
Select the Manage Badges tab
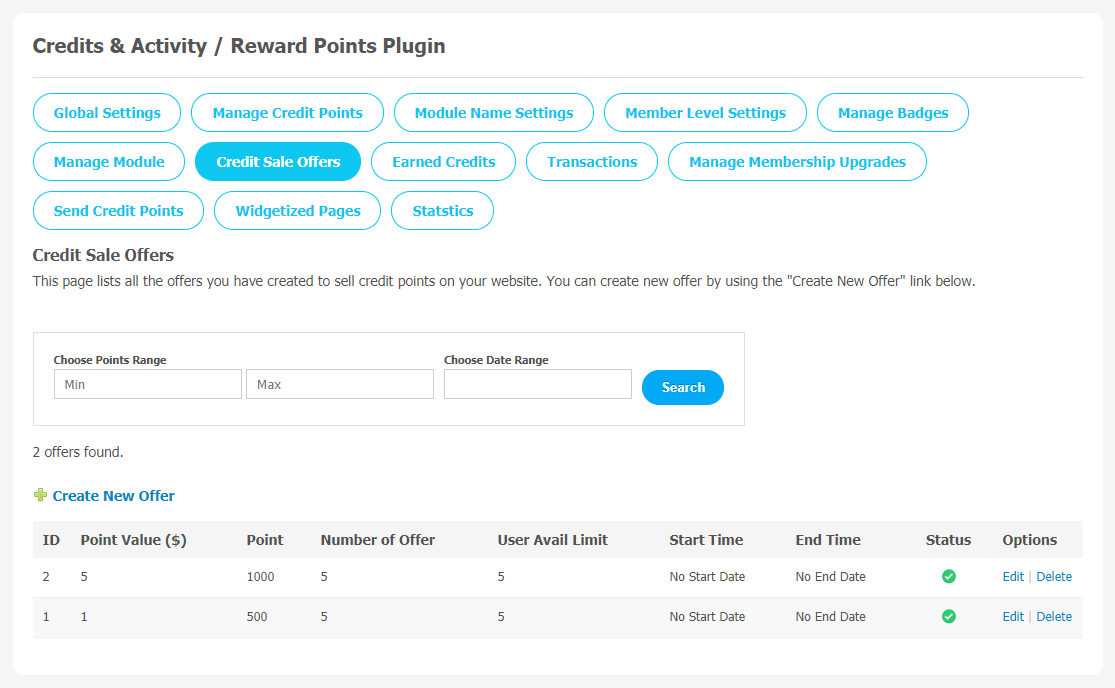click(x=893, y=112)
